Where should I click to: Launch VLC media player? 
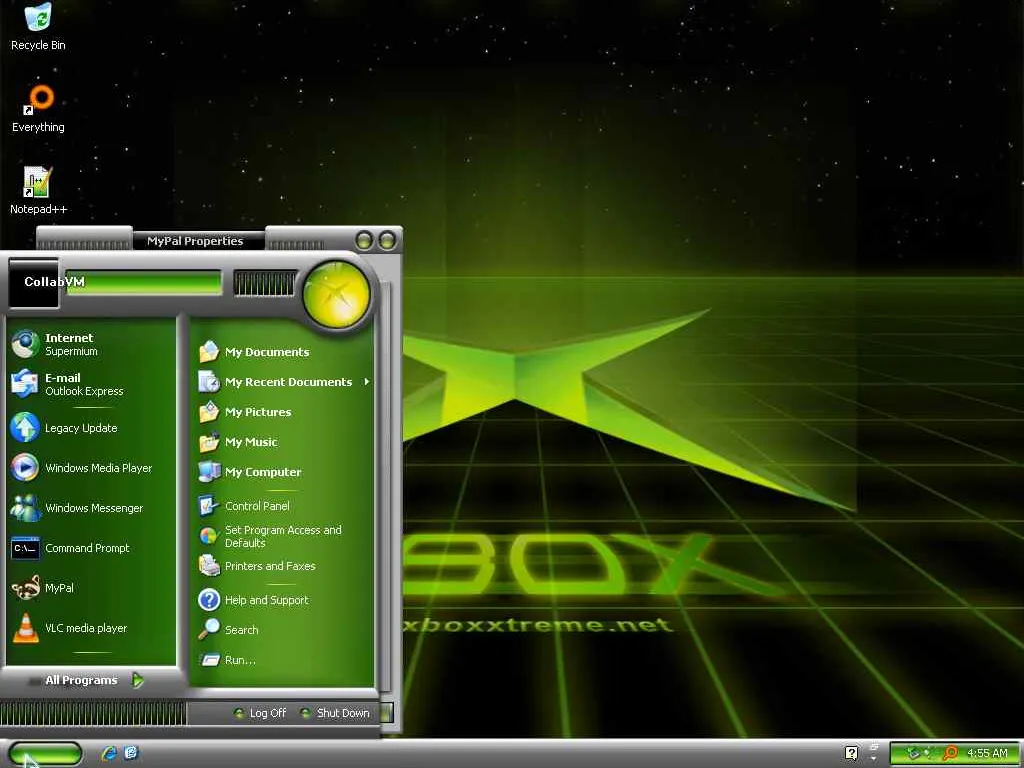pyautogui.click(x=91, y=628)
